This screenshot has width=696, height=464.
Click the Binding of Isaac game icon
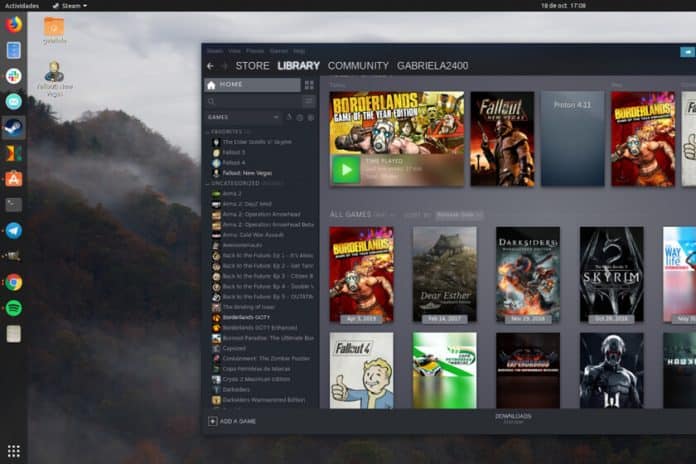coord(216,307)
